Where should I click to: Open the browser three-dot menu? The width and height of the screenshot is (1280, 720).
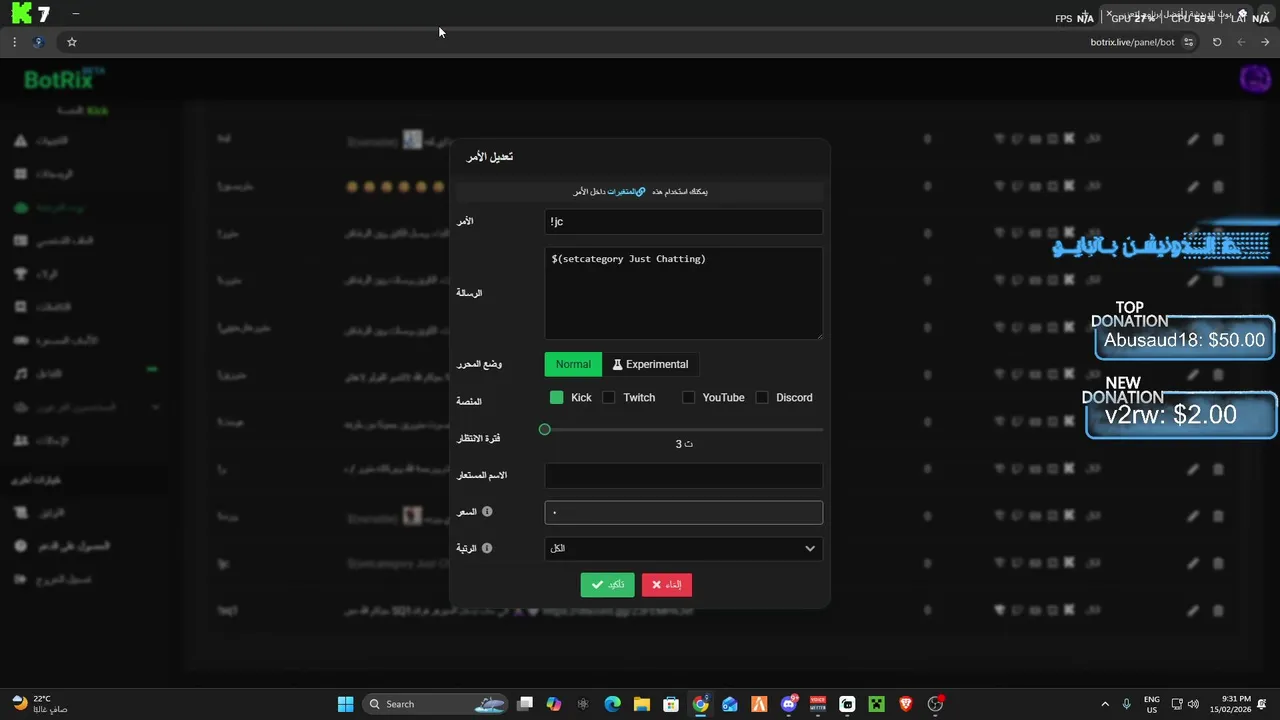coord(14,42)
